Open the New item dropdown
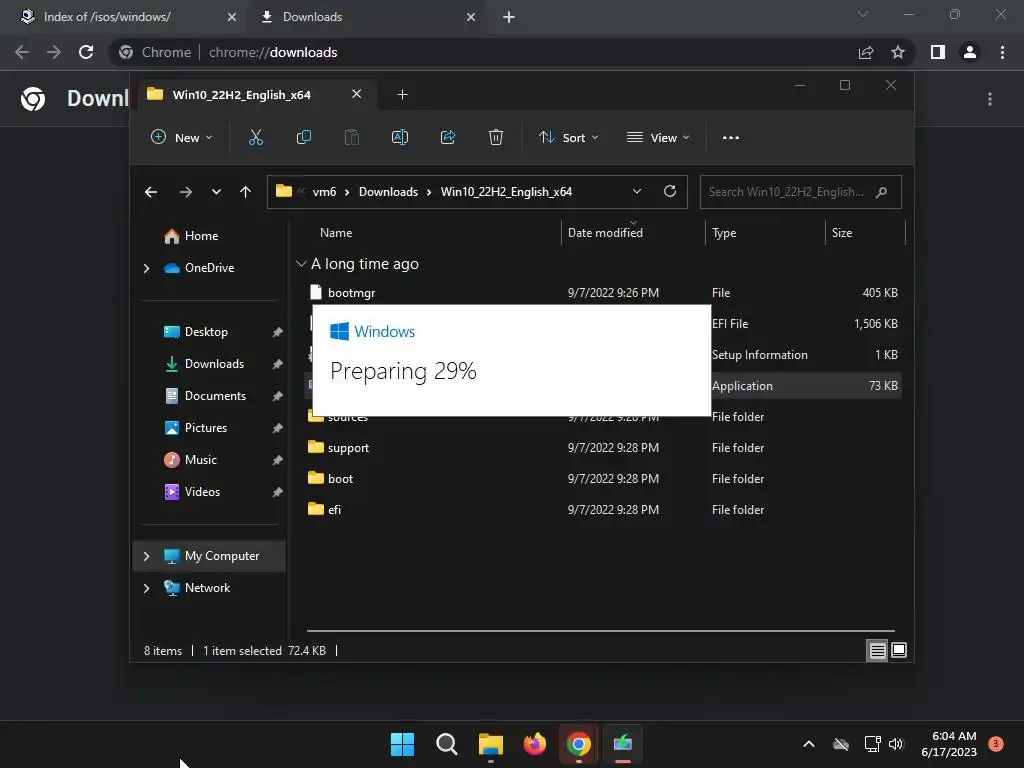Viewport: 1024px width, 768px height. click(x=182, y=138)
